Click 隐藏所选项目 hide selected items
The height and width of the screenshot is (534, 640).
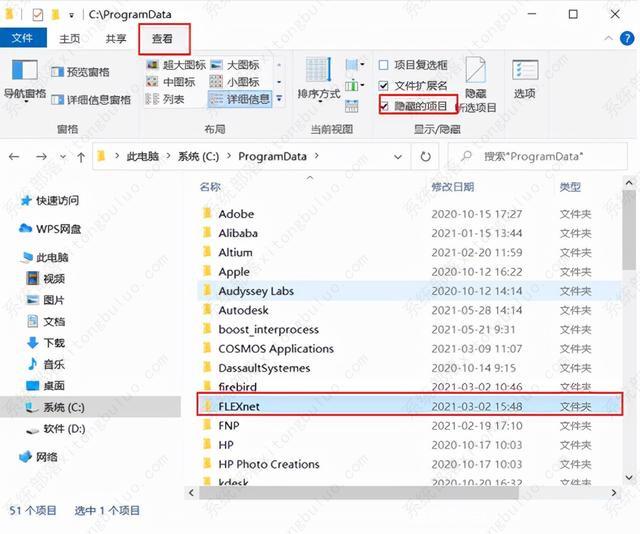pos(476,85)
